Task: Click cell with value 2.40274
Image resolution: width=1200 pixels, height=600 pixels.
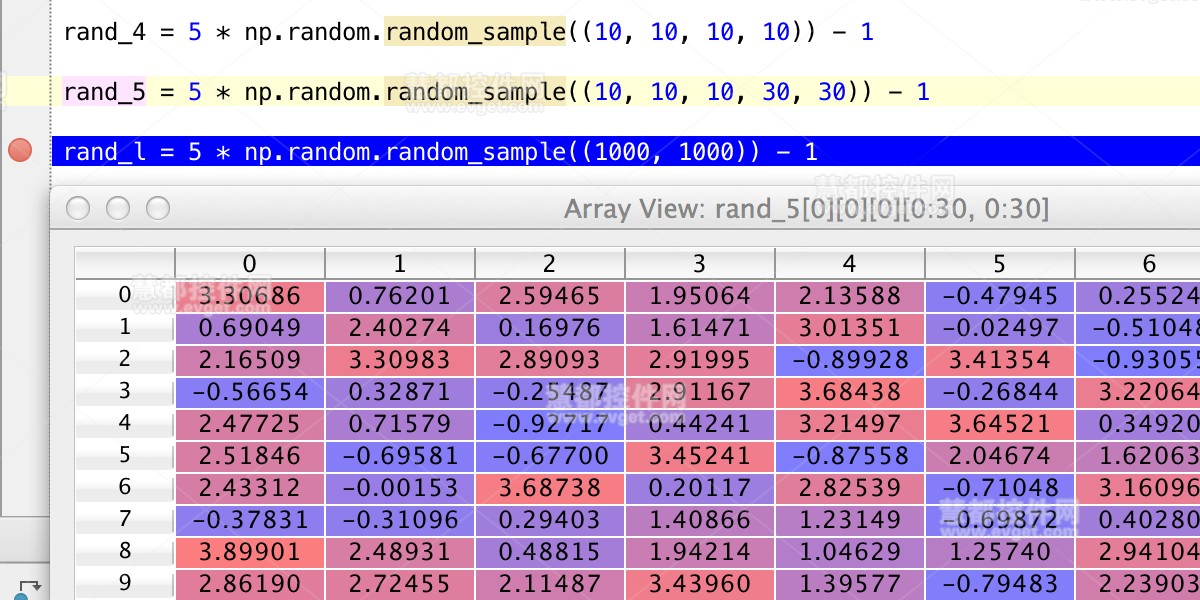Action: click(x=400, y=328)
